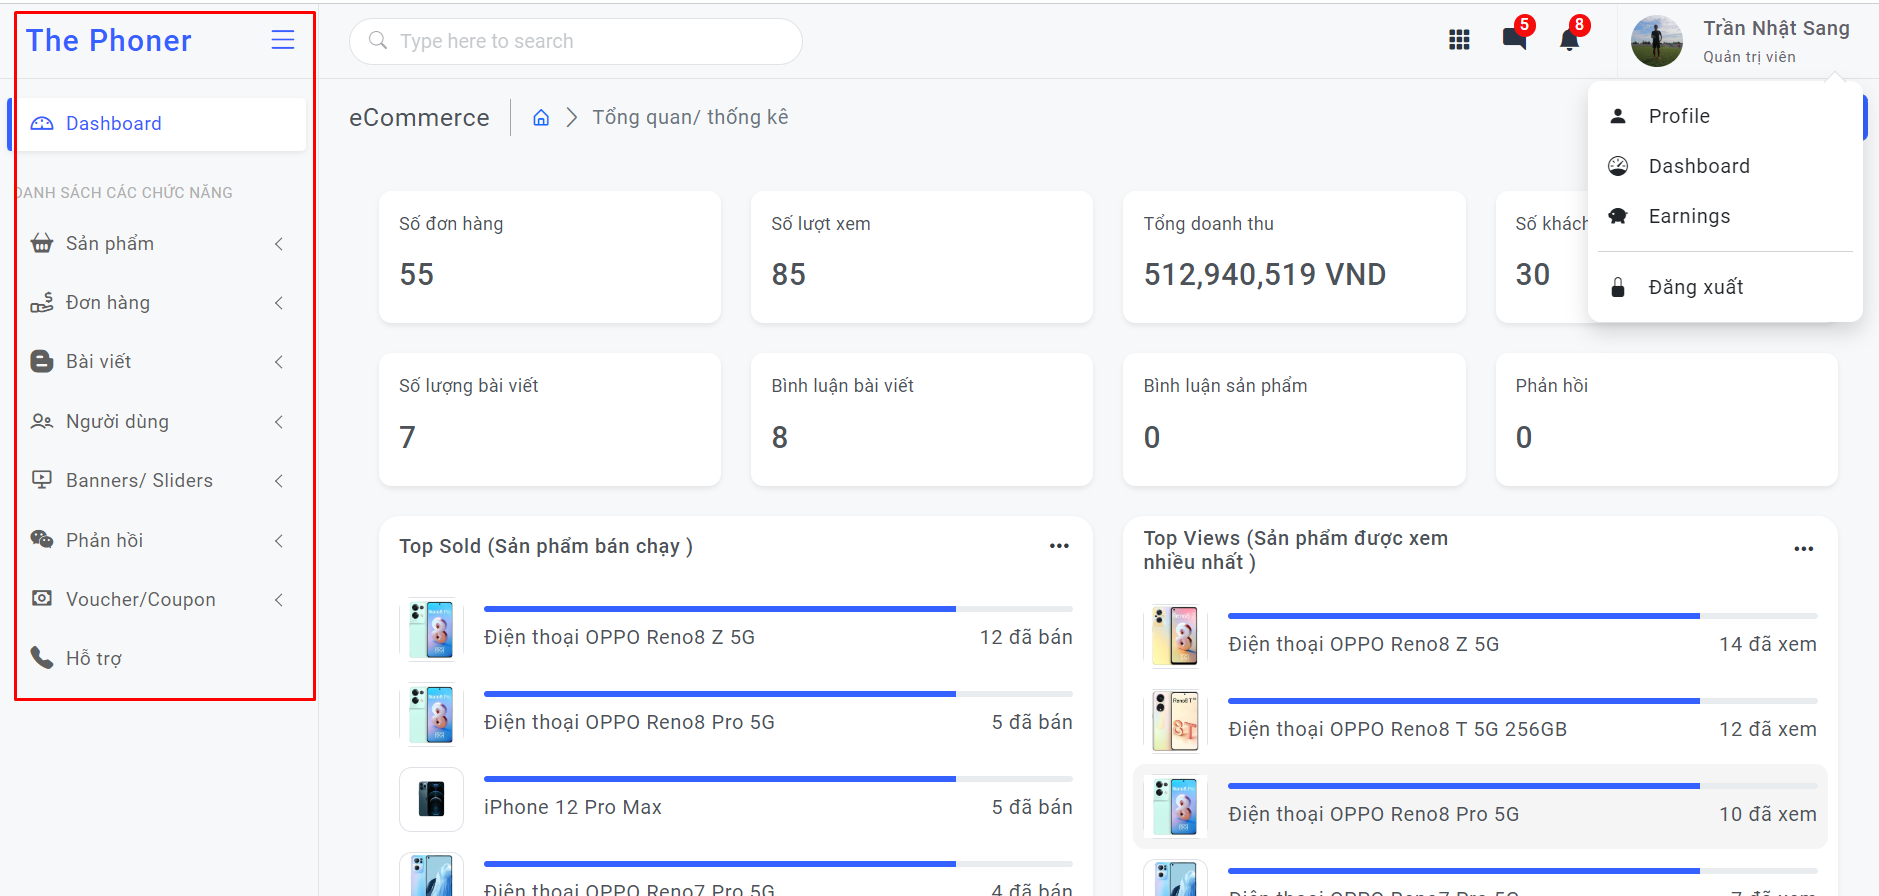Expand the Sản phẩm submenu chevron
1879x896 pixels.
279,244
